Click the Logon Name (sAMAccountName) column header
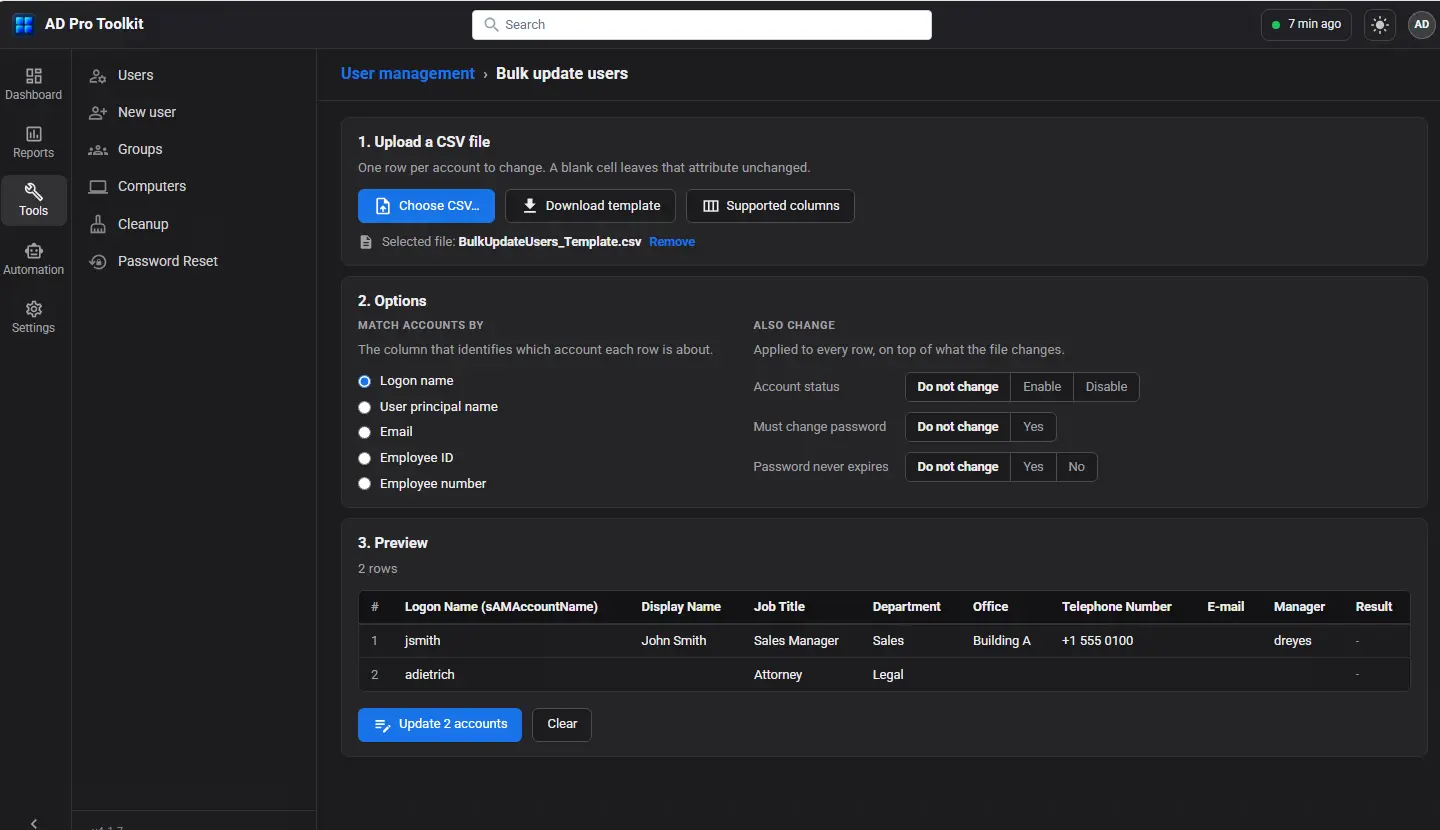This screenshot has width=1440, height=830. coord(501,607)
